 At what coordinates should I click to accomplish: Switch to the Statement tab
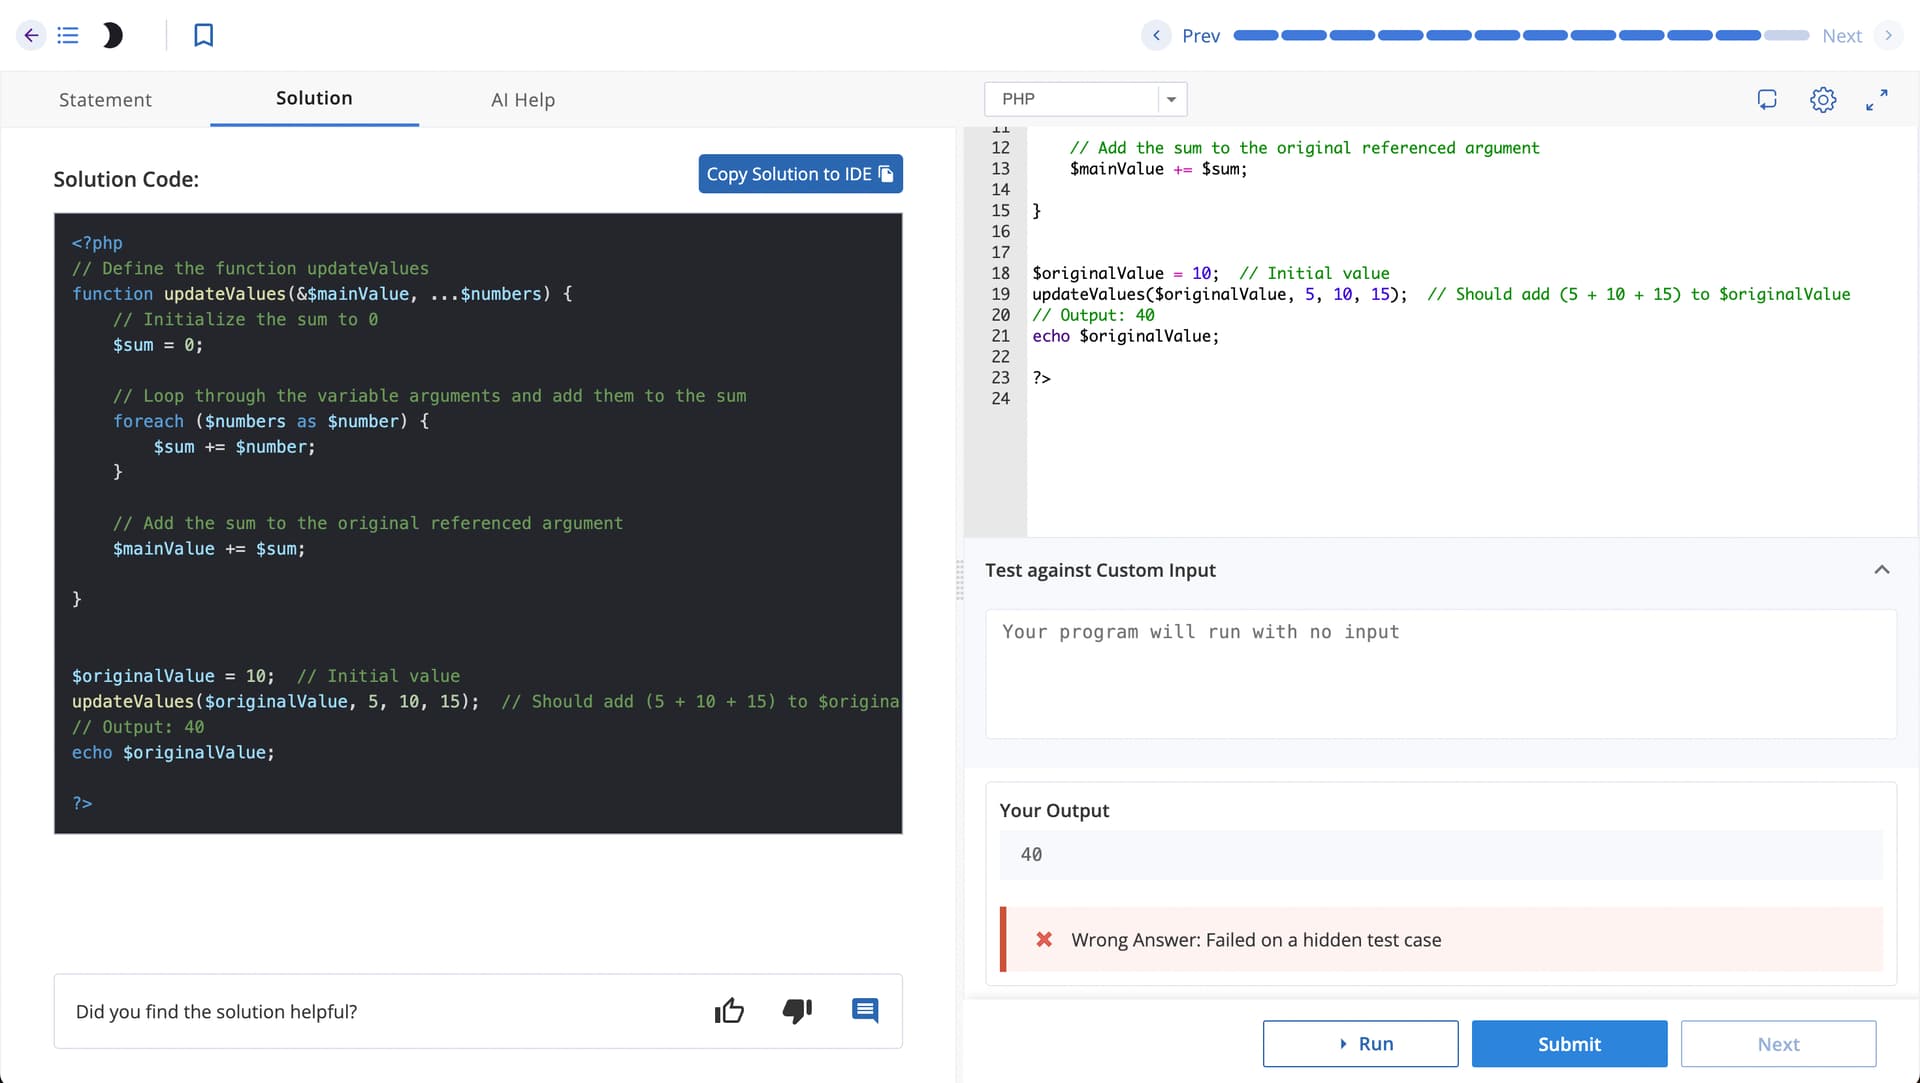105,100
